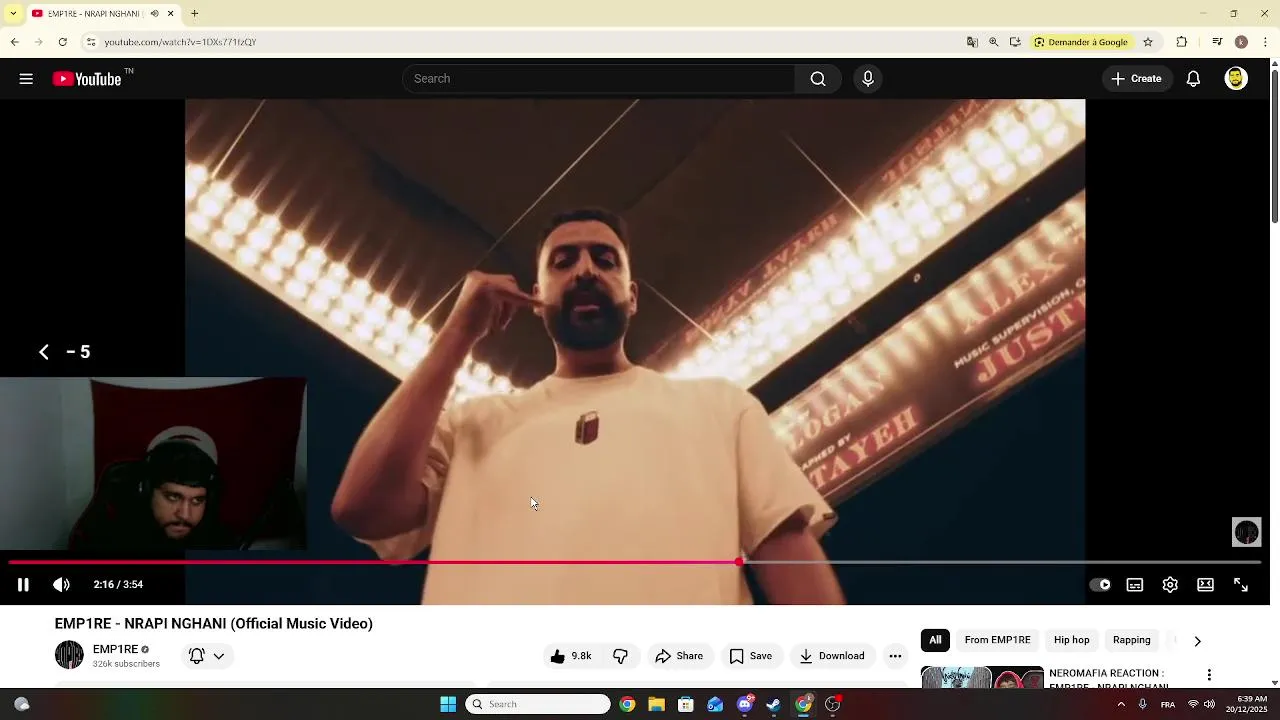Open Chrome extensions puzzle icon
The image size is (1280, 720).
click(x=1182, y=42)
